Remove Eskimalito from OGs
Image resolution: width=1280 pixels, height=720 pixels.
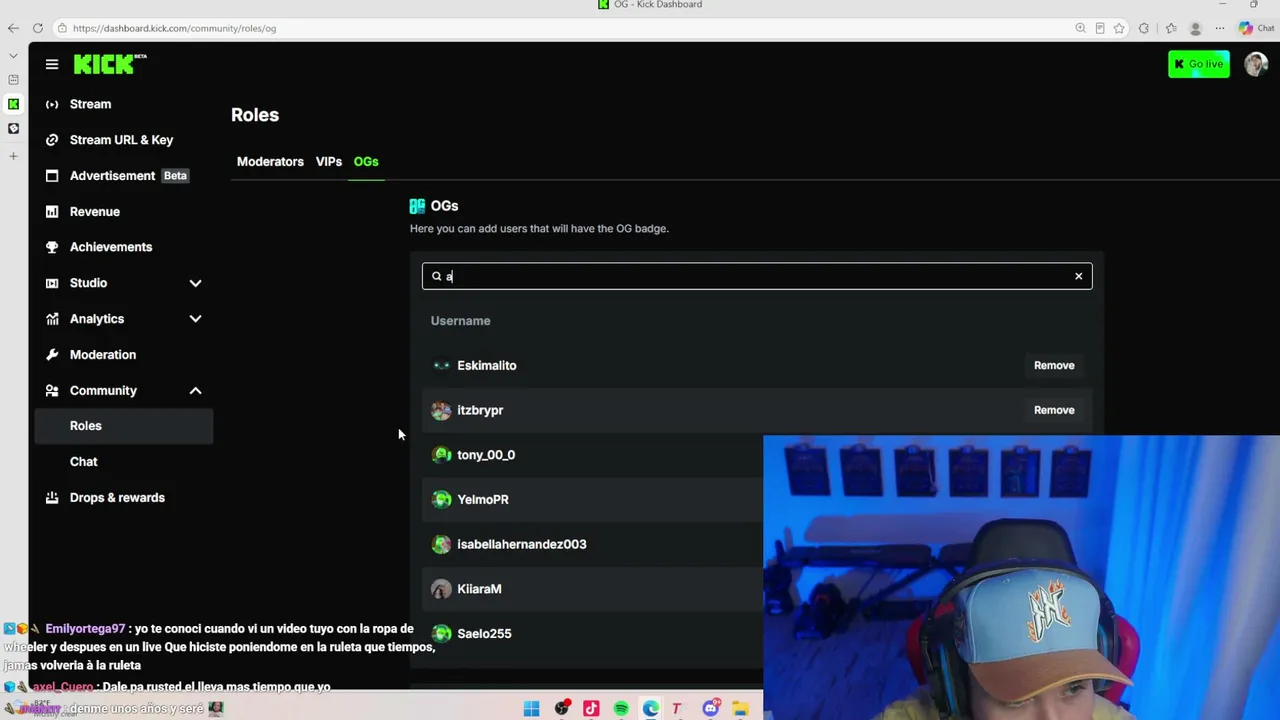tap(1054, 366)
